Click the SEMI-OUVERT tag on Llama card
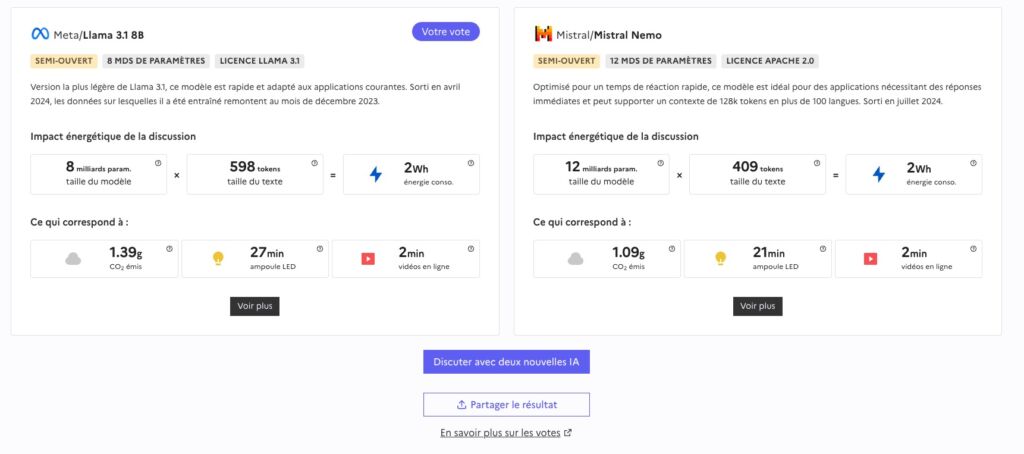 (x=62, y=60)
